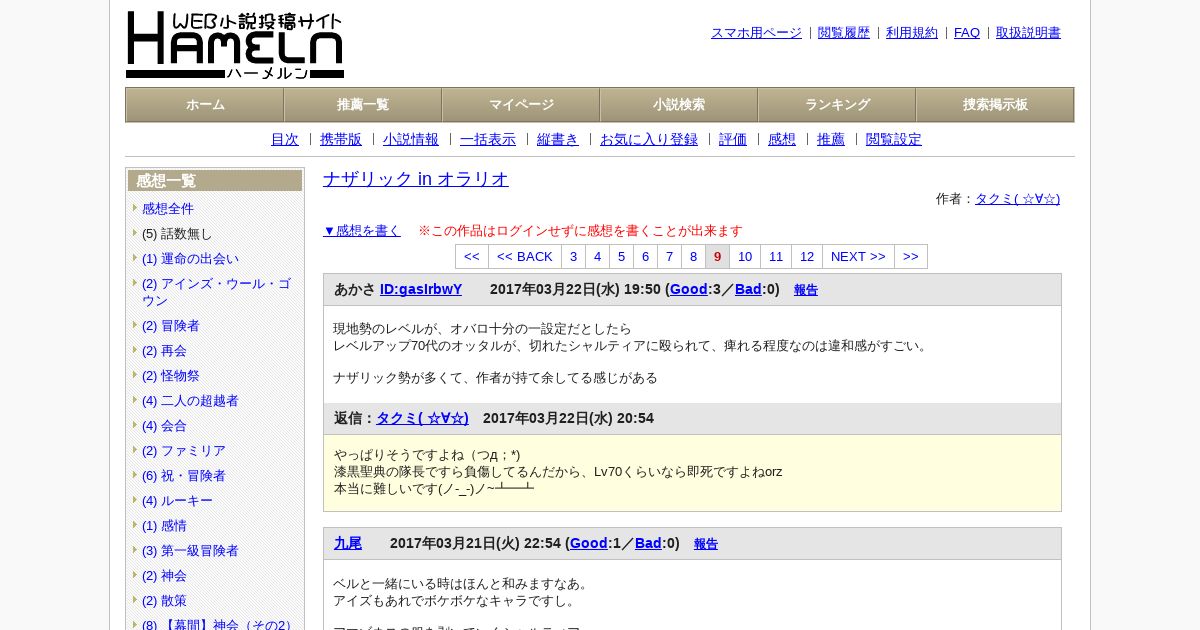Open 閲覧設定 settings link

[x=894, y=140]
